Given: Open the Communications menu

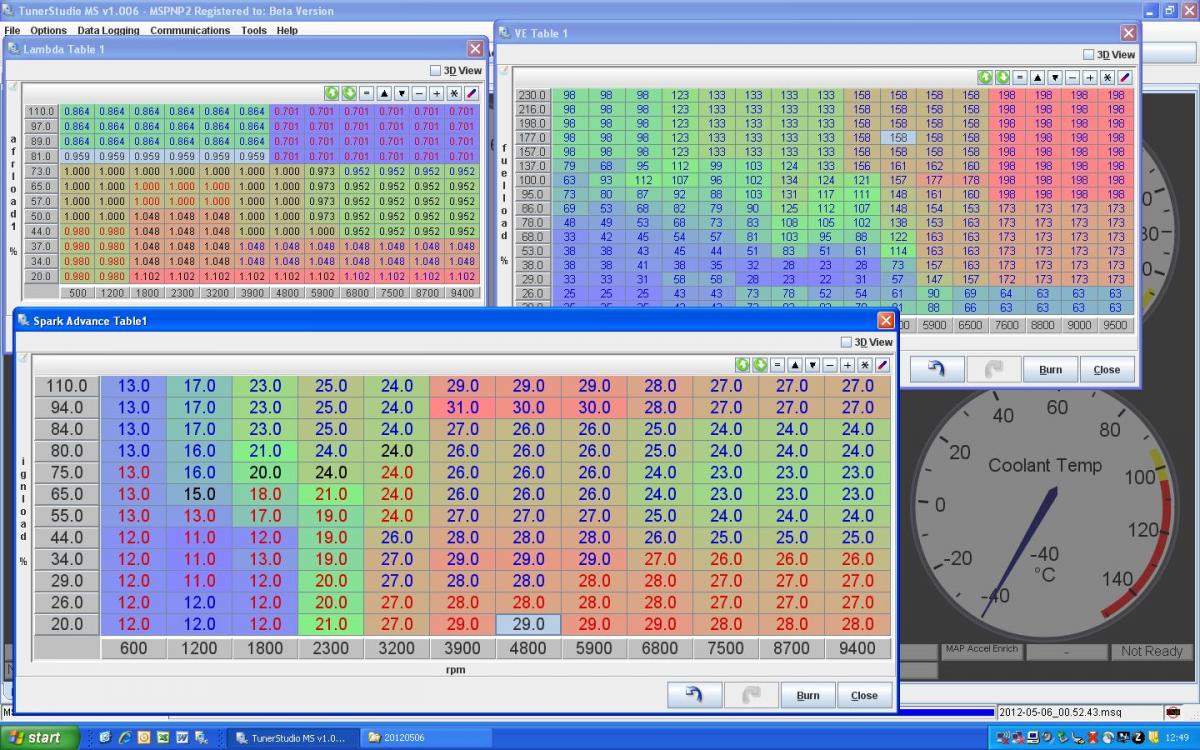Looking at the screenshot, I should (x=190, y=31).
